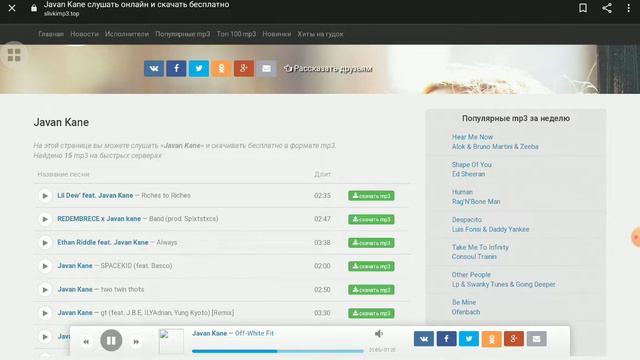Share to Odnoklassniki from the player bar
Screen dimensions: 640x360
click(491, 339)
